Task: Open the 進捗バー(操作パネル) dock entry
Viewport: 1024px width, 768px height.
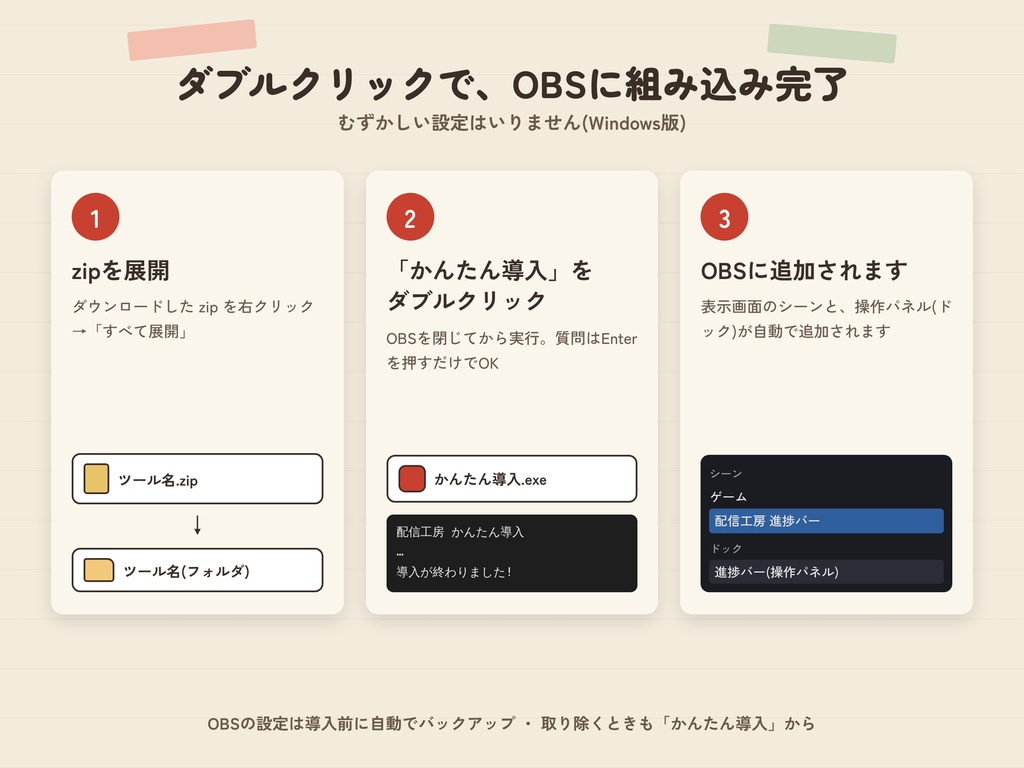Action: point(826,571)
